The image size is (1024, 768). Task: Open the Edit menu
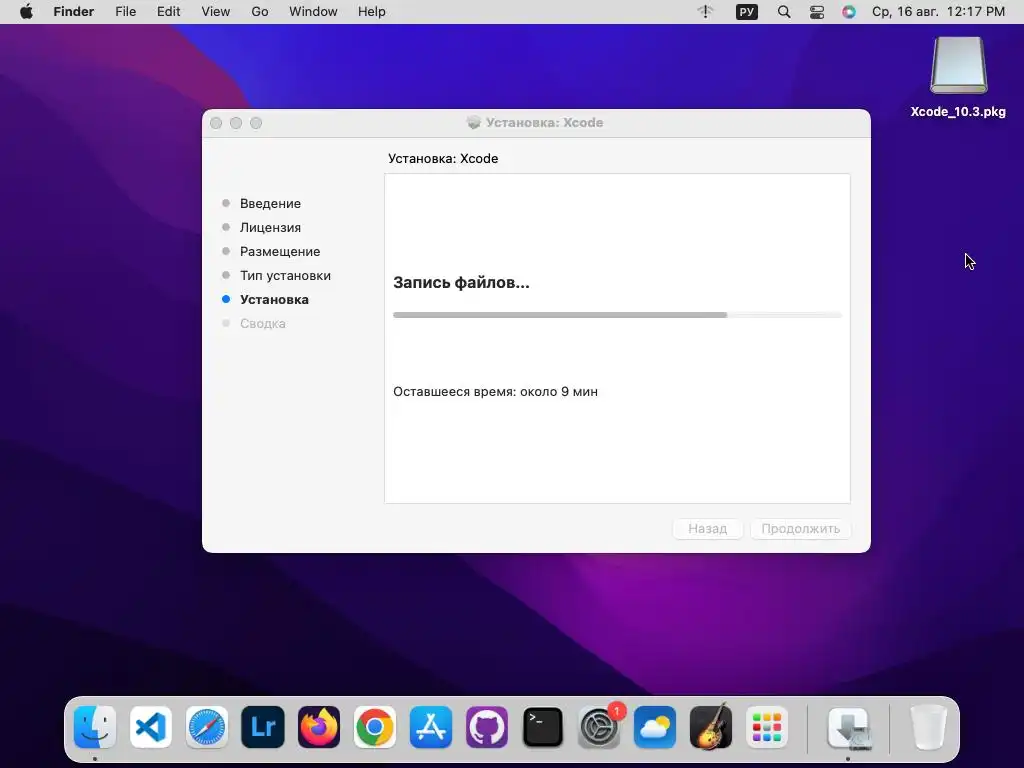coord(168,12)
